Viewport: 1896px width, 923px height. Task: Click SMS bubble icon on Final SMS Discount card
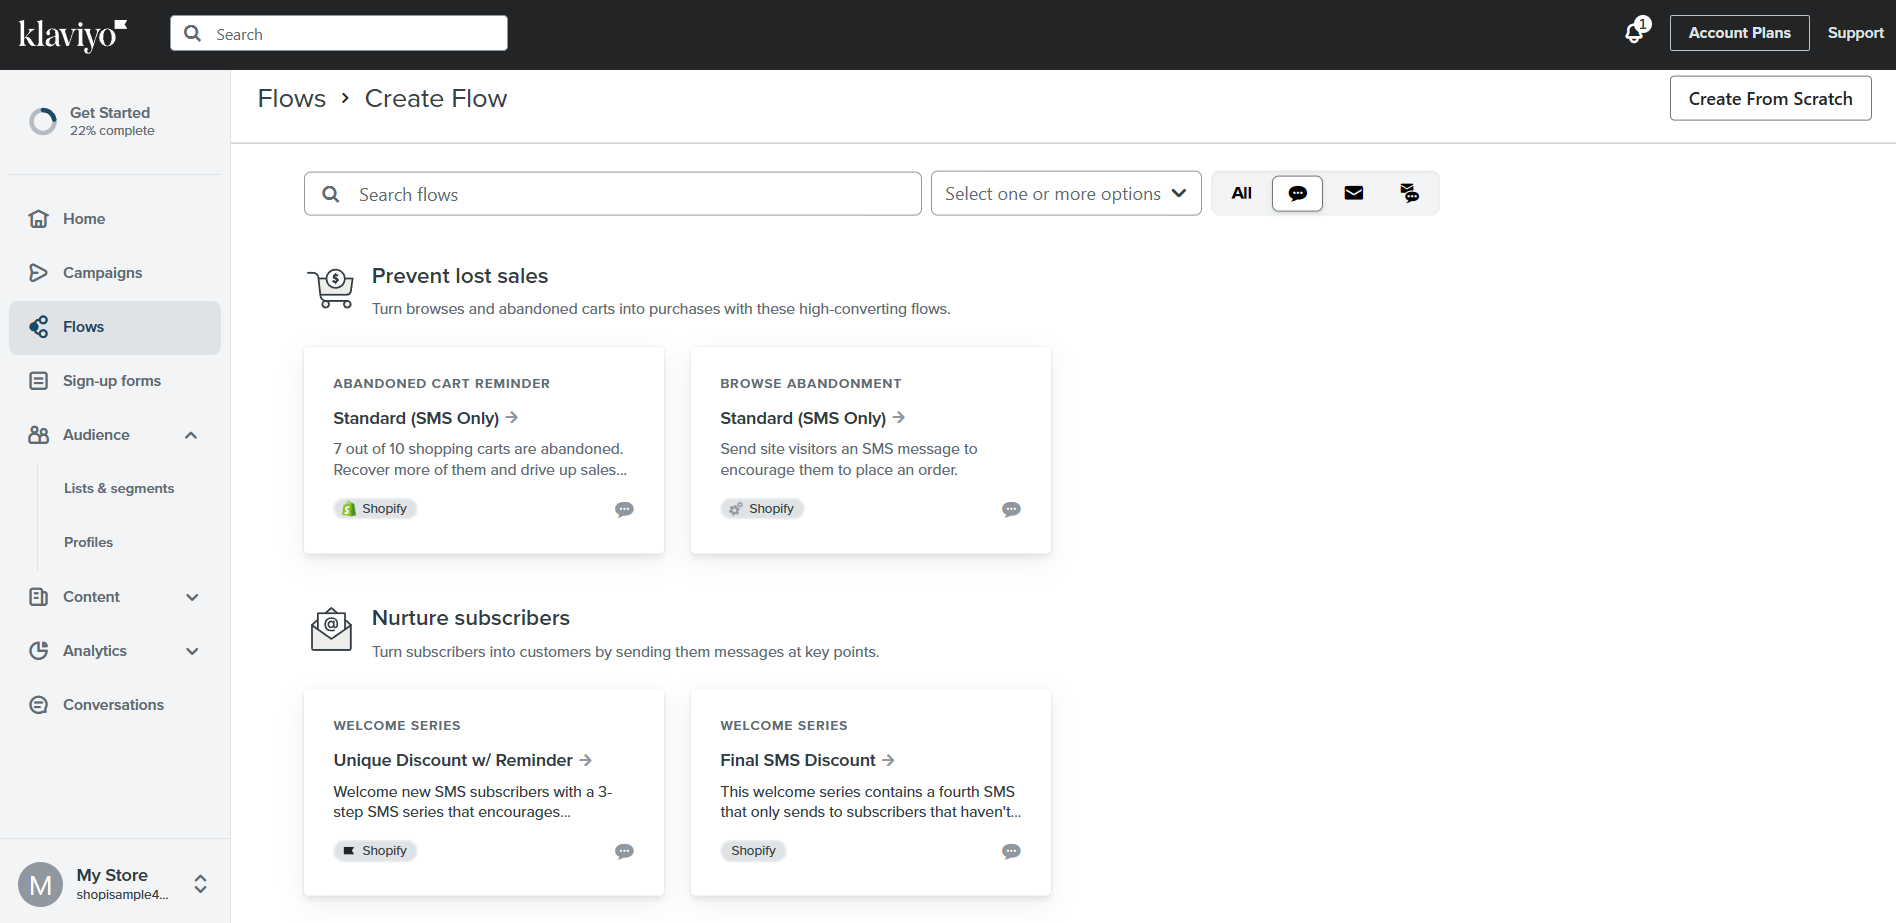click(1011, 851)
